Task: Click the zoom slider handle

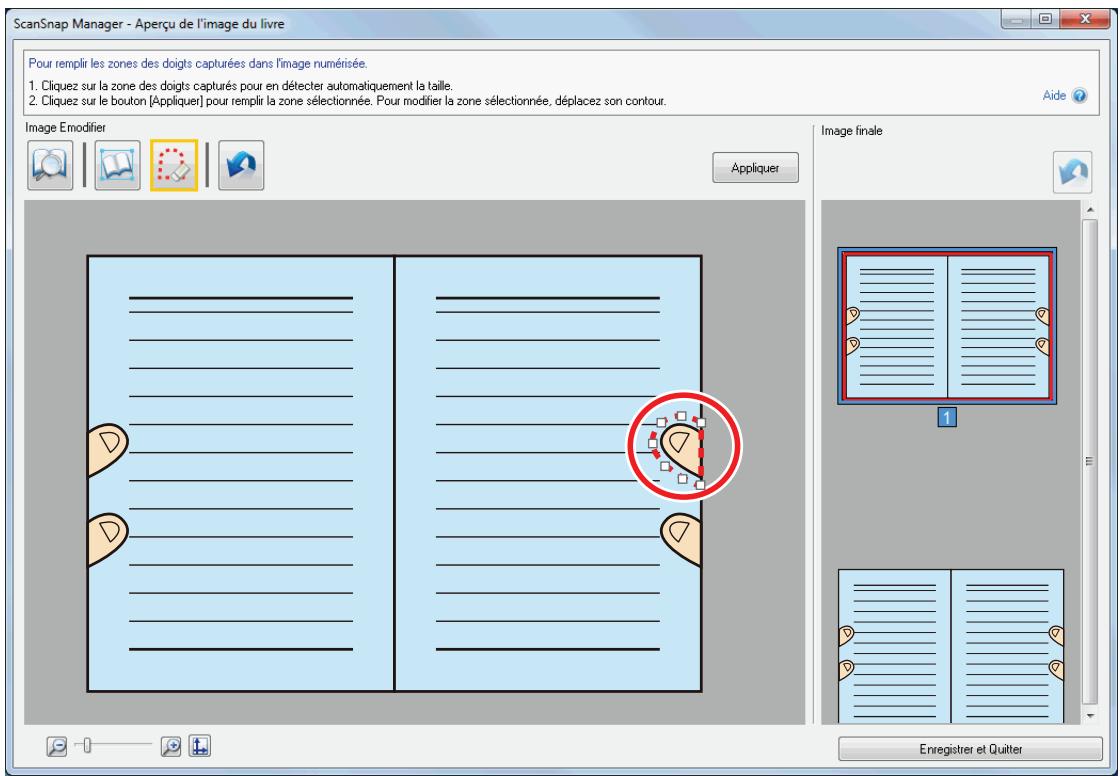Action: [87, 746]
